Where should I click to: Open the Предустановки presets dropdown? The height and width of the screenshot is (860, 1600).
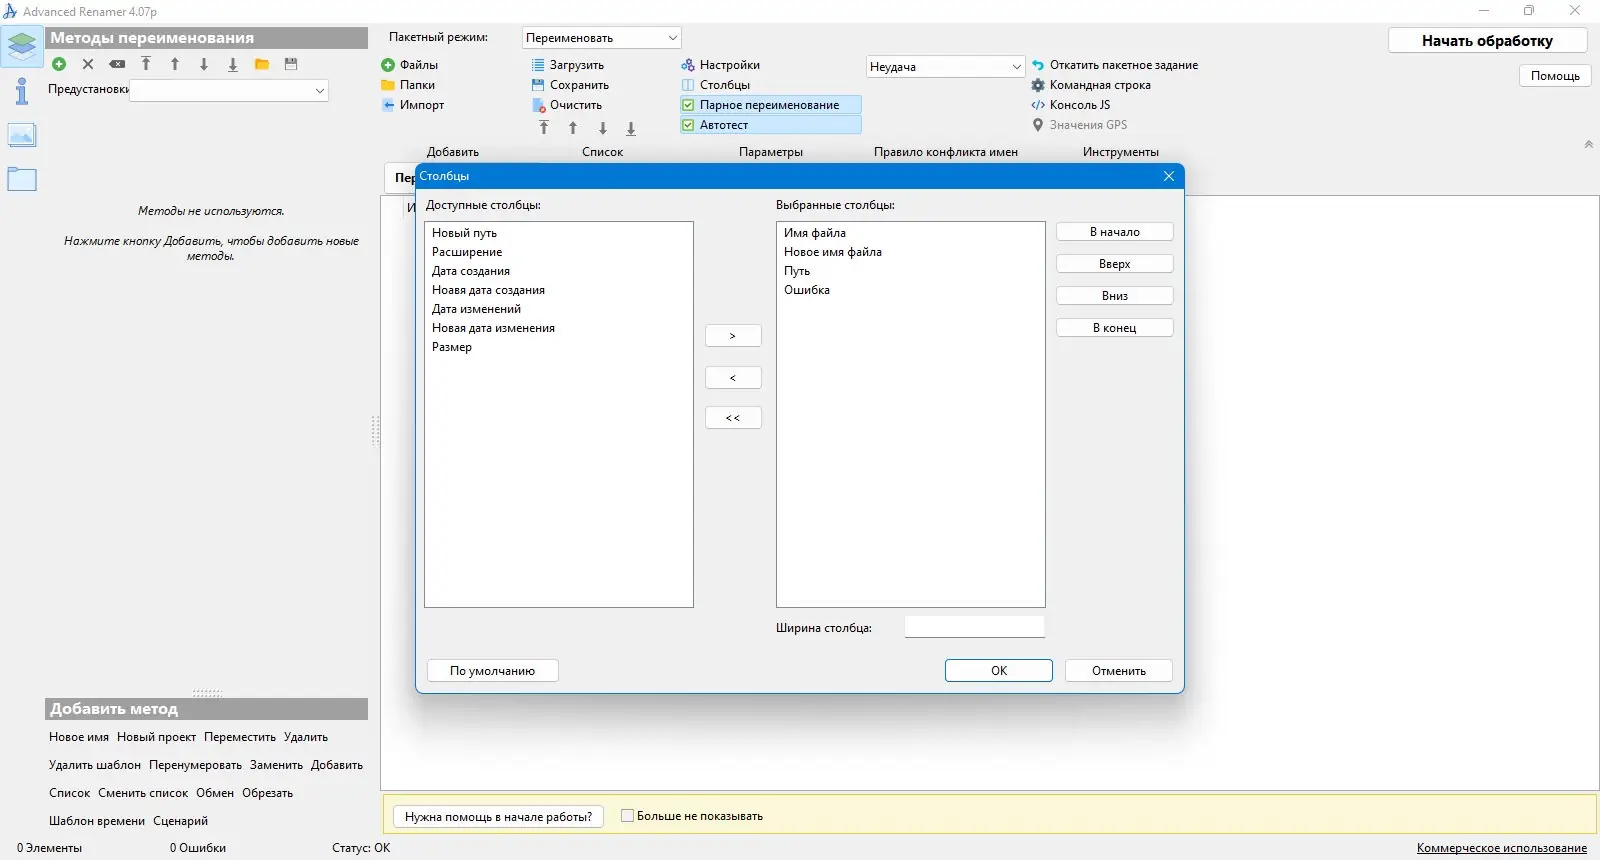229,90
